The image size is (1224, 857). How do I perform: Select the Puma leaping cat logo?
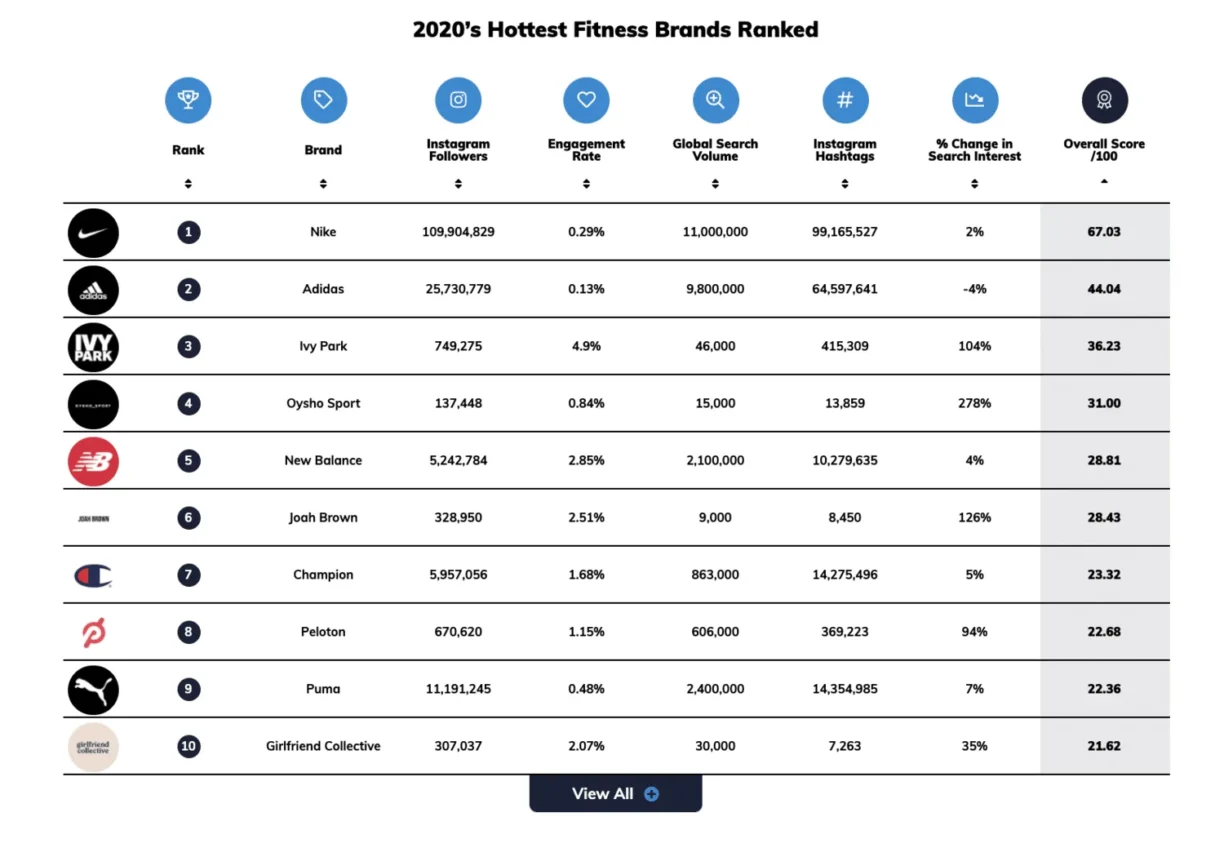tap(93, 689)
